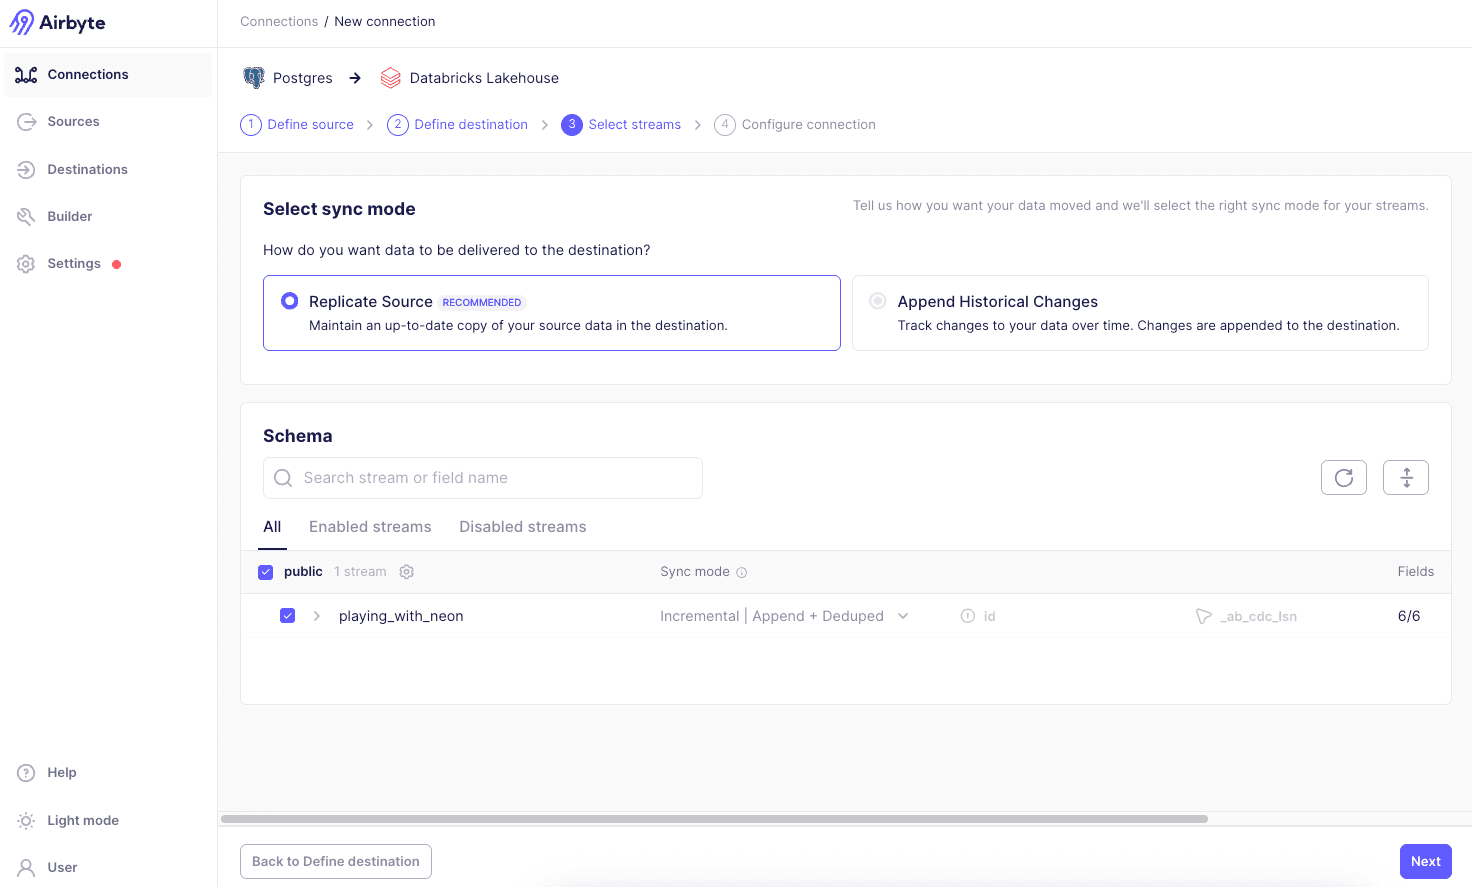Image resolution: width=1472 pixels, height=887 pixels.
Task: Uncheck the public namespace checkbox
Action: [x=265, y=571]
